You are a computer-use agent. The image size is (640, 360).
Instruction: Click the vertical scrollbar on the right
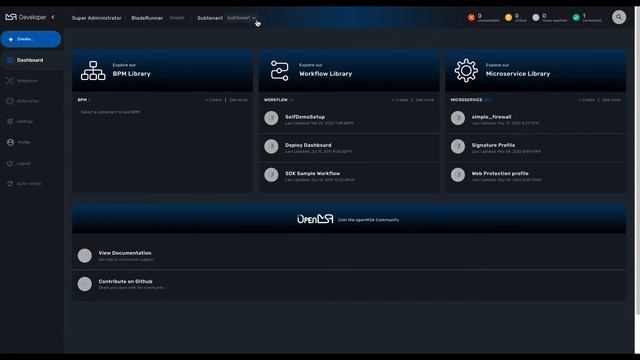tap(637, 163)
